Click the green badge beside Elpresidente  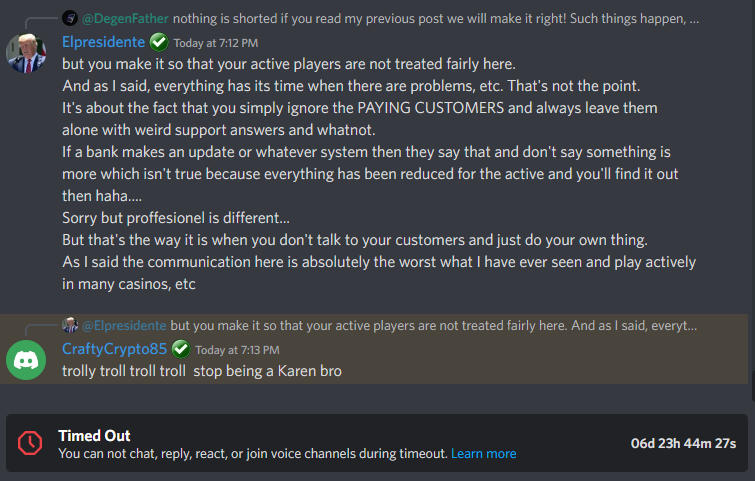158,42
